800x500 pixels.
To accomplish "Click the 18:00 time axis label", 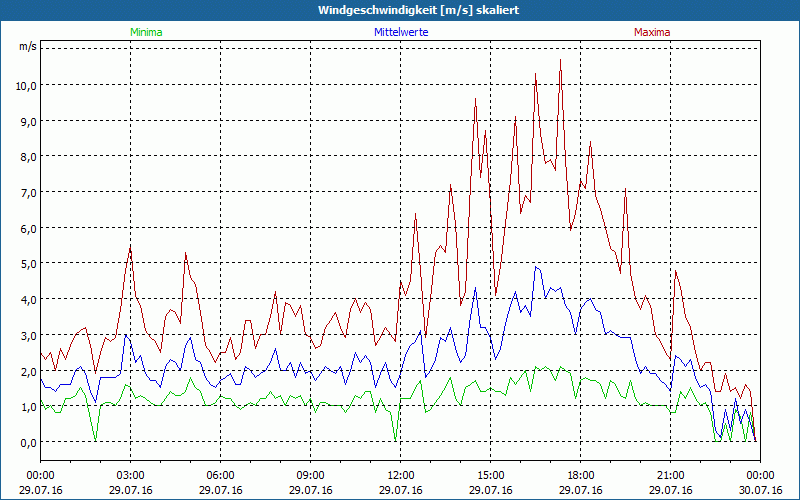I will click(581, 476).
